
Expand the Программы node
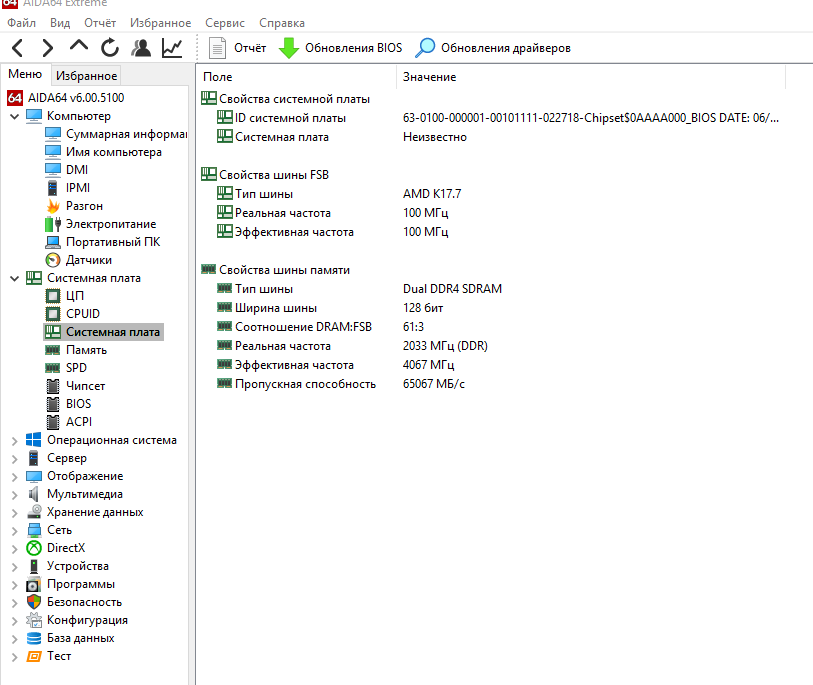coord(15,585)
